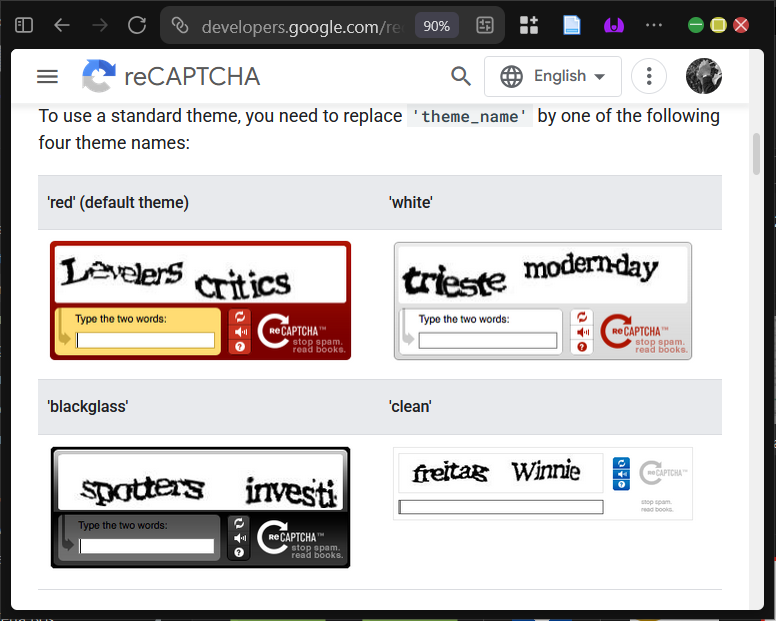Refresh challenge in the white theme widget
The height and width of the screenshot is (621, 776).
(x=582, y=317)
